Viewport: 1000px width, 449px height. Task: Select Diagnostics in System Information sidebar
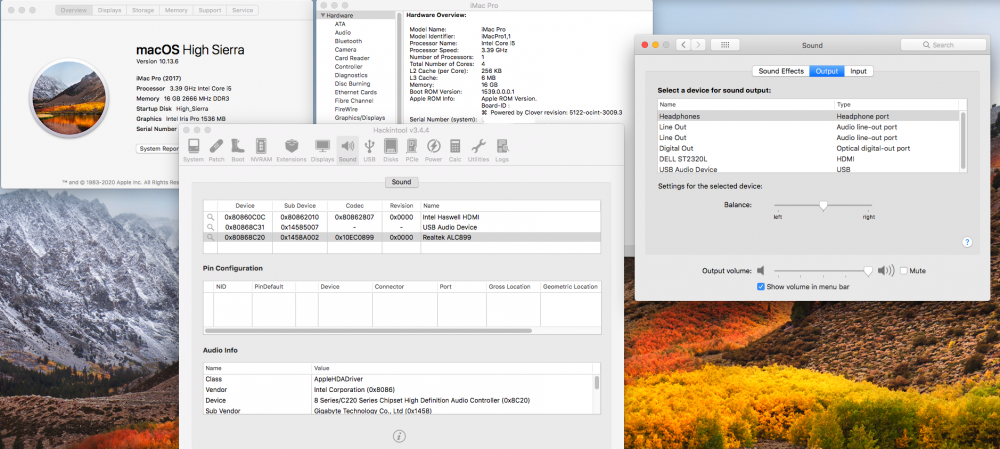coord(351,75)
